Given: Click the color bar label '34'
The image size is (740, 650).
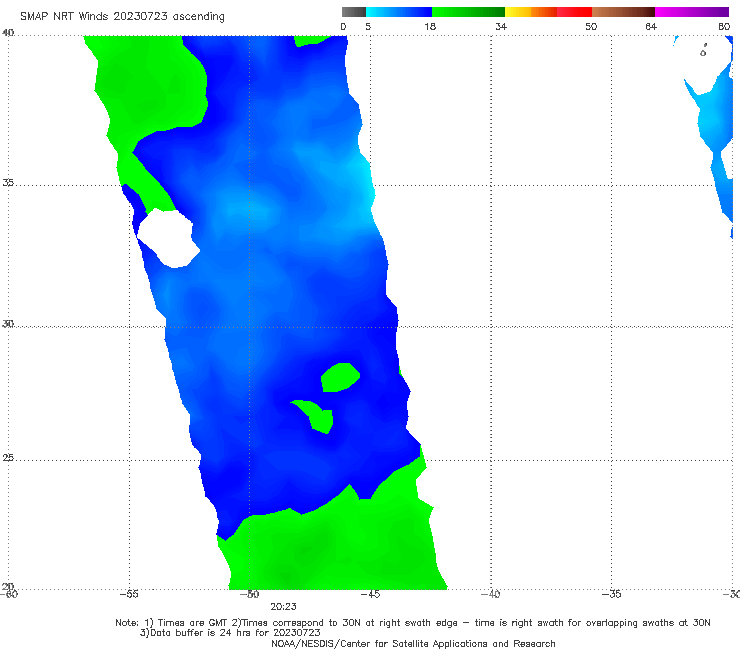Looking at the screenshot, I should coord(501,26).
